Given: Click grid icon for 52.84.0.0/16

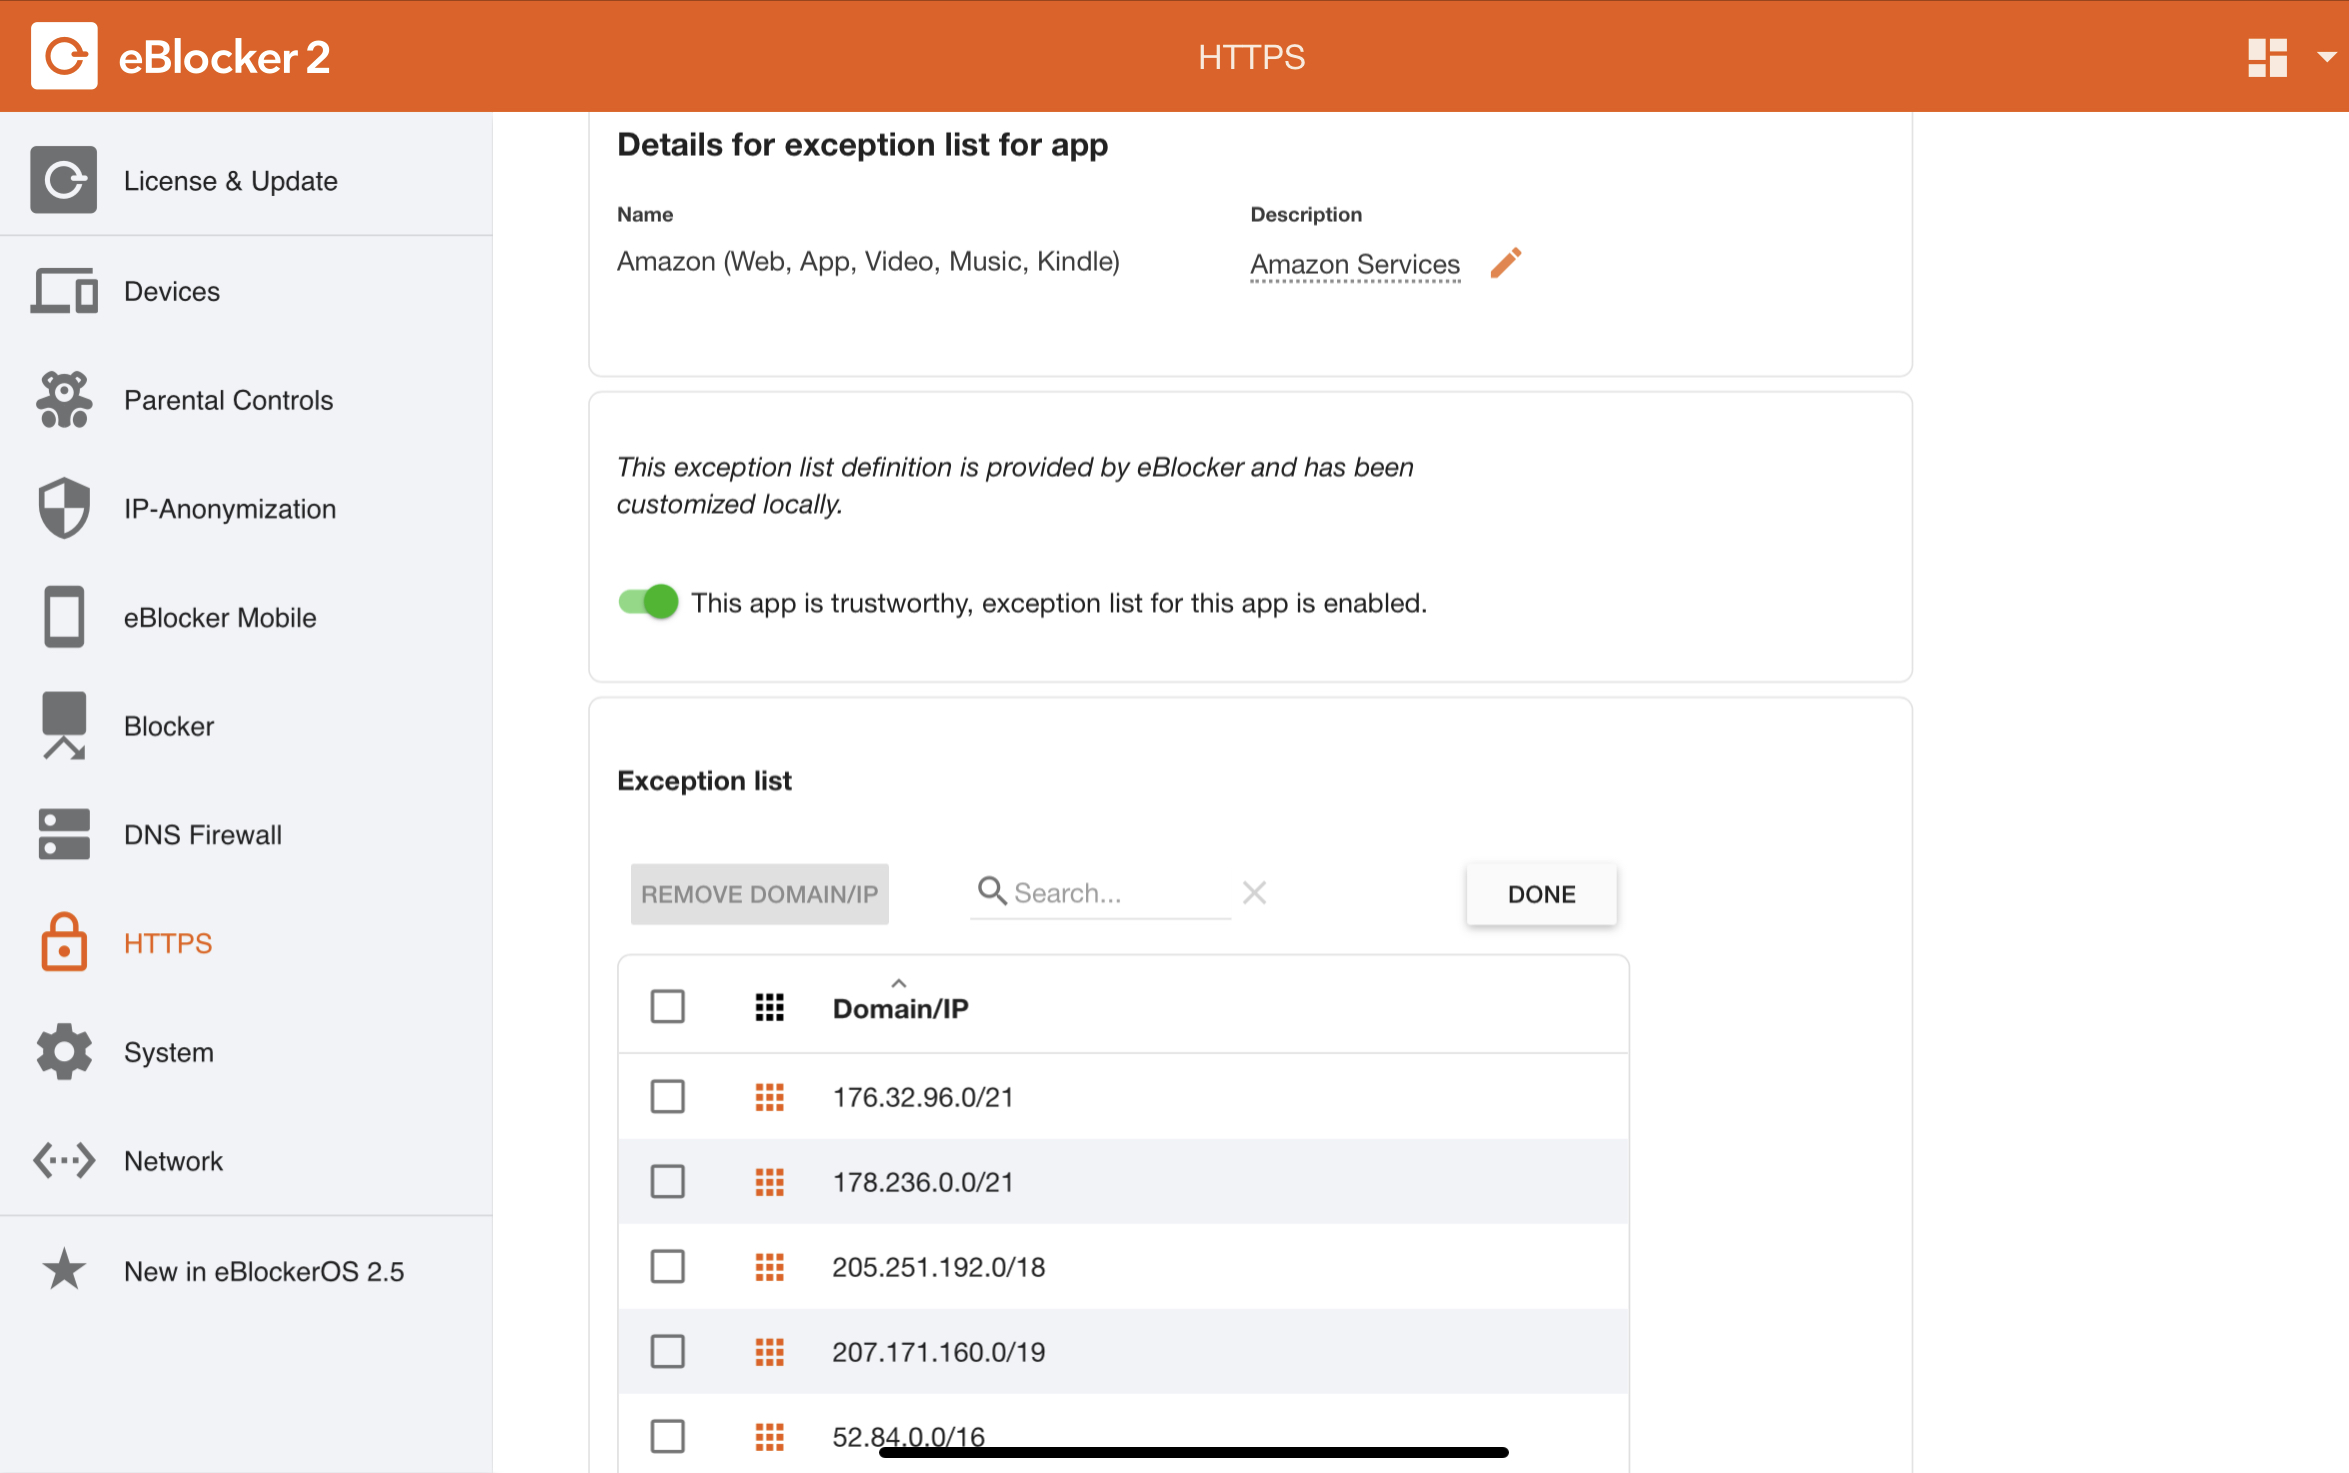Looking at the screenshot, I should (x=769, y=1437).
